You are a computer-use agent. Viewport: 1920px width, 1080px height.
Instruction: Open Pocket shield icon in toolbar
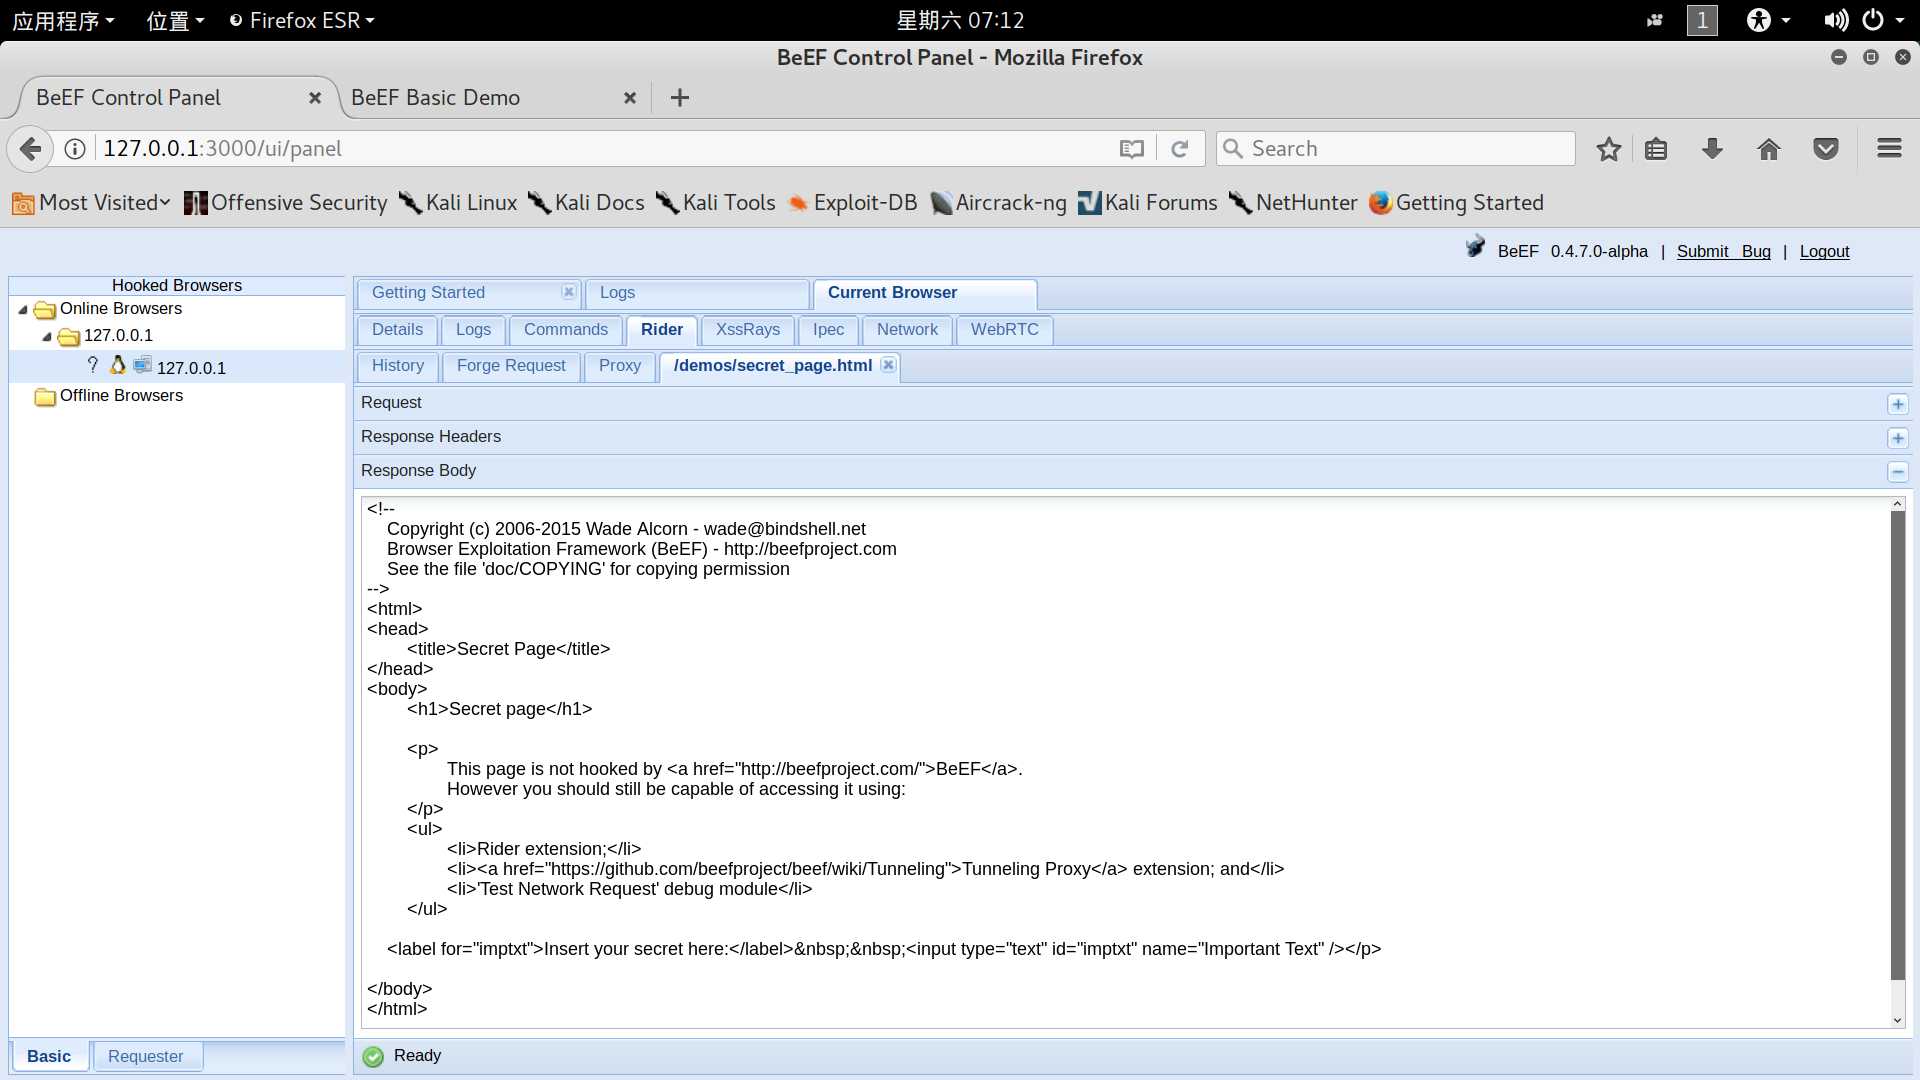click(x=1826, y=149)
